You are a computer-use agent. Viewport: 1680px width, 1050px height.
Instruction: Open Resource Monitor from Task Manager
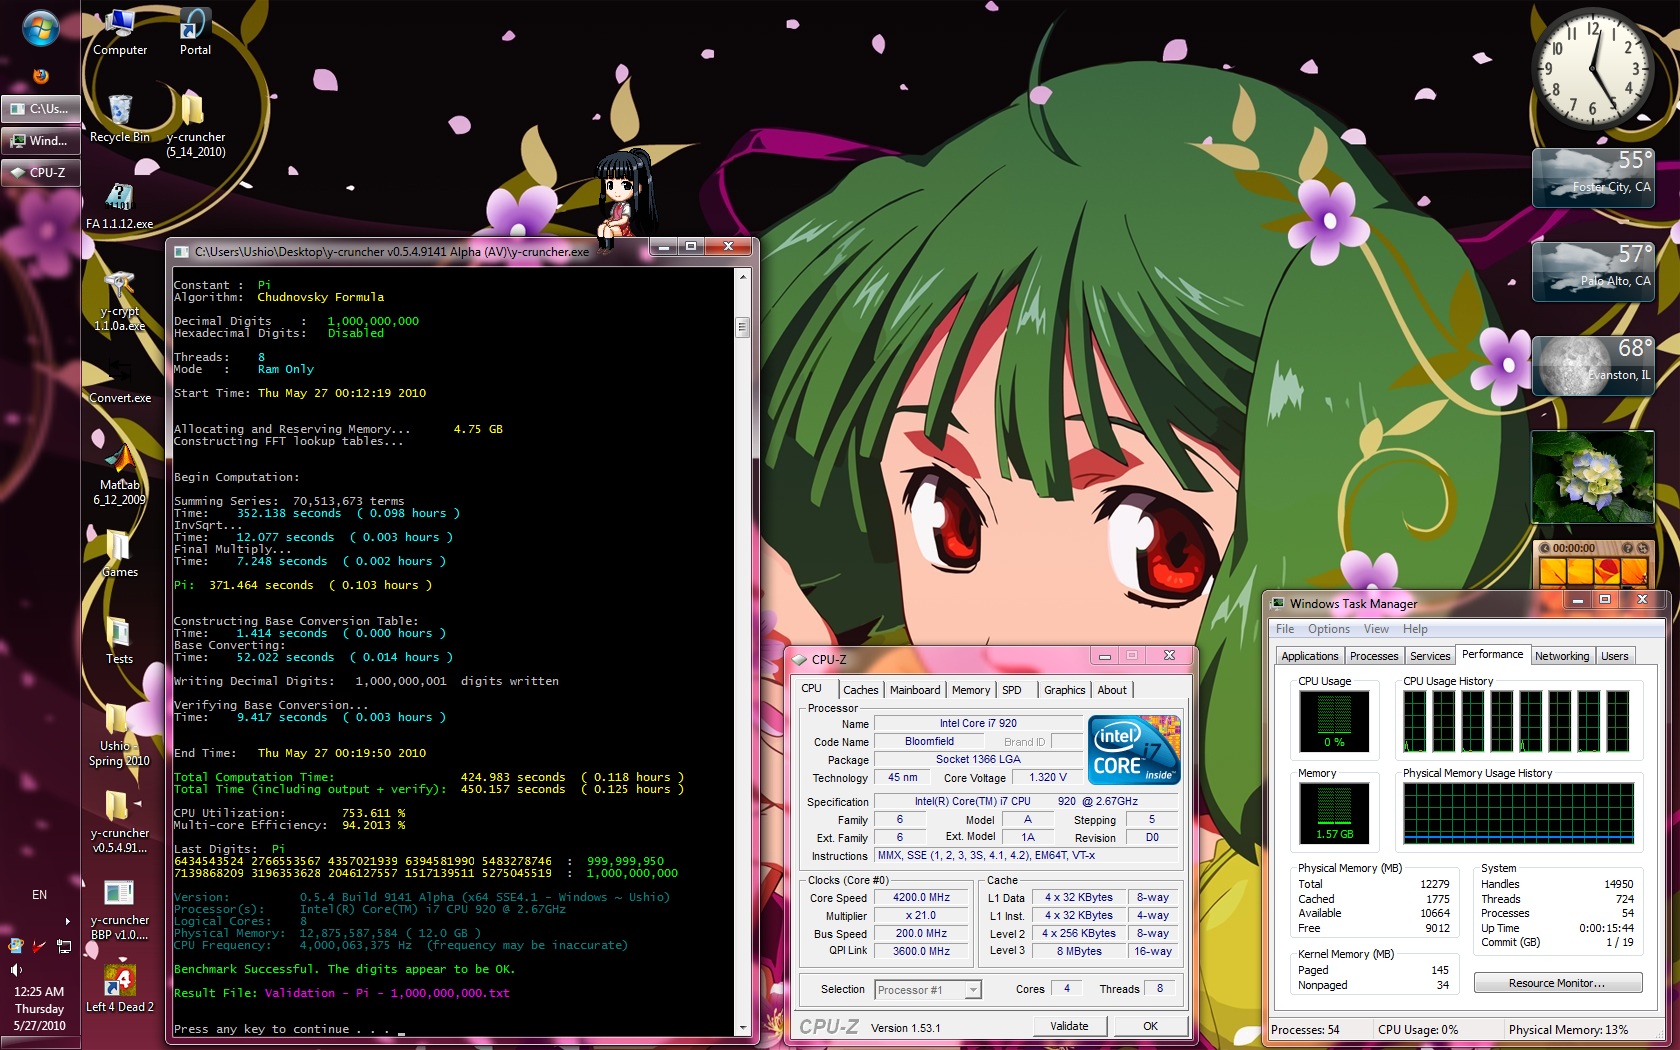pos(1557,983)
